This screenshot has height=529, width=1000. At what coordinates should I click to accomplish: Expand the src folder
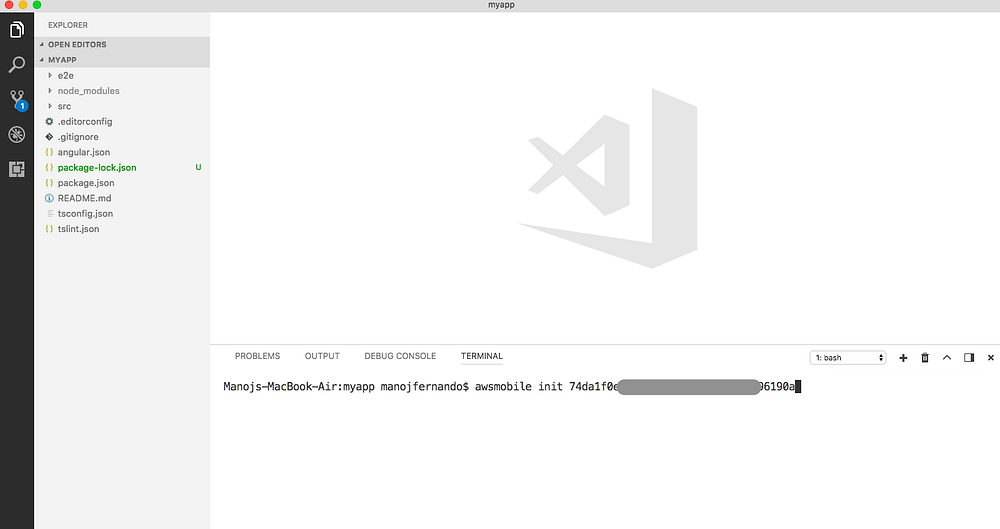click(122, 106)
